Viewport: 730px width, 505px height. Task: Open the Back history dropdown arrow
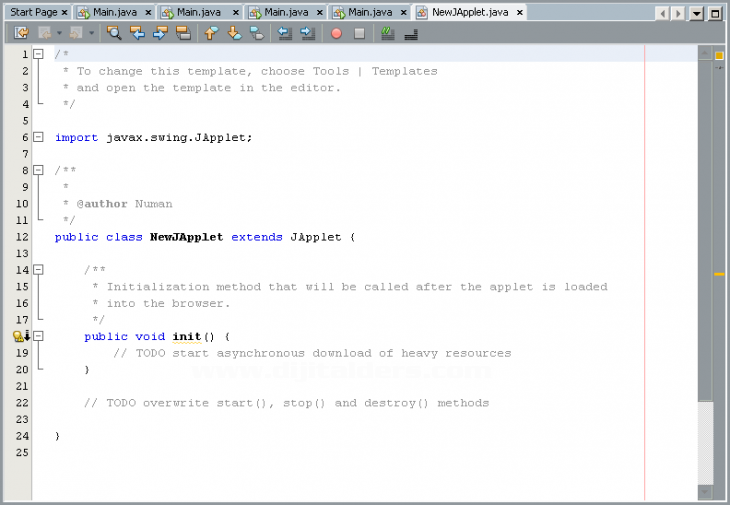59,33
